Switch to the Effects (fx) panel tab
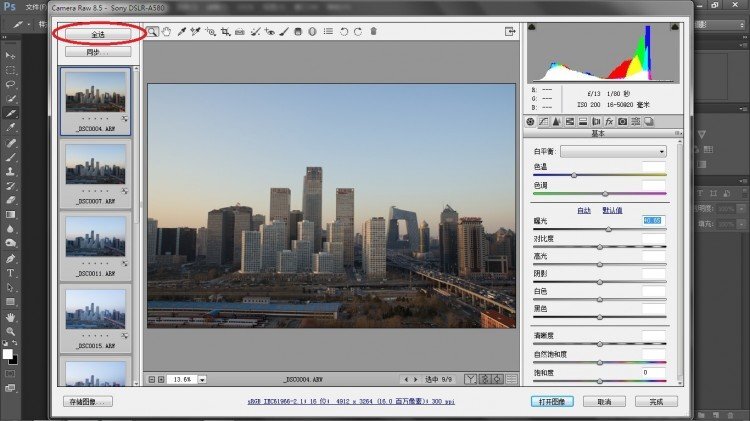Image resolution: width=750 pixels, height=421 pixels. point(609,121)
